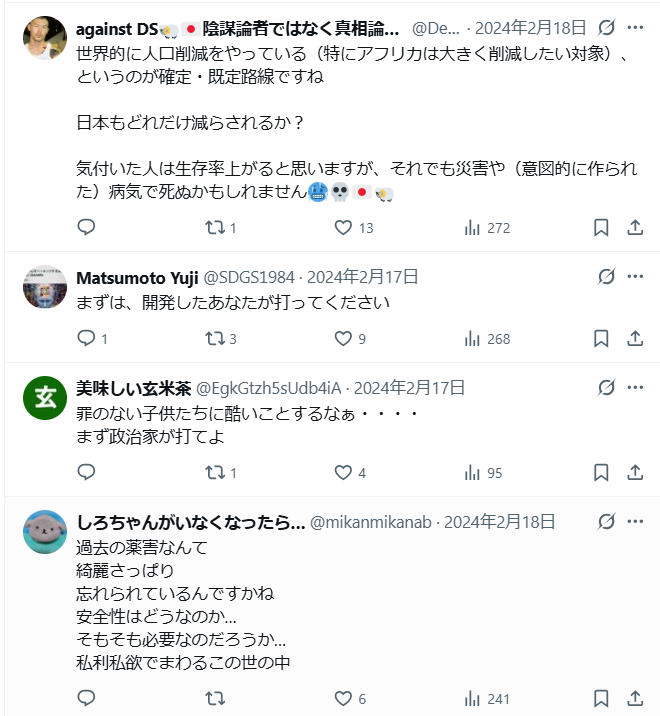
Task: Open Matsumoto Yuji's profile name link
Action: point(137,277)
